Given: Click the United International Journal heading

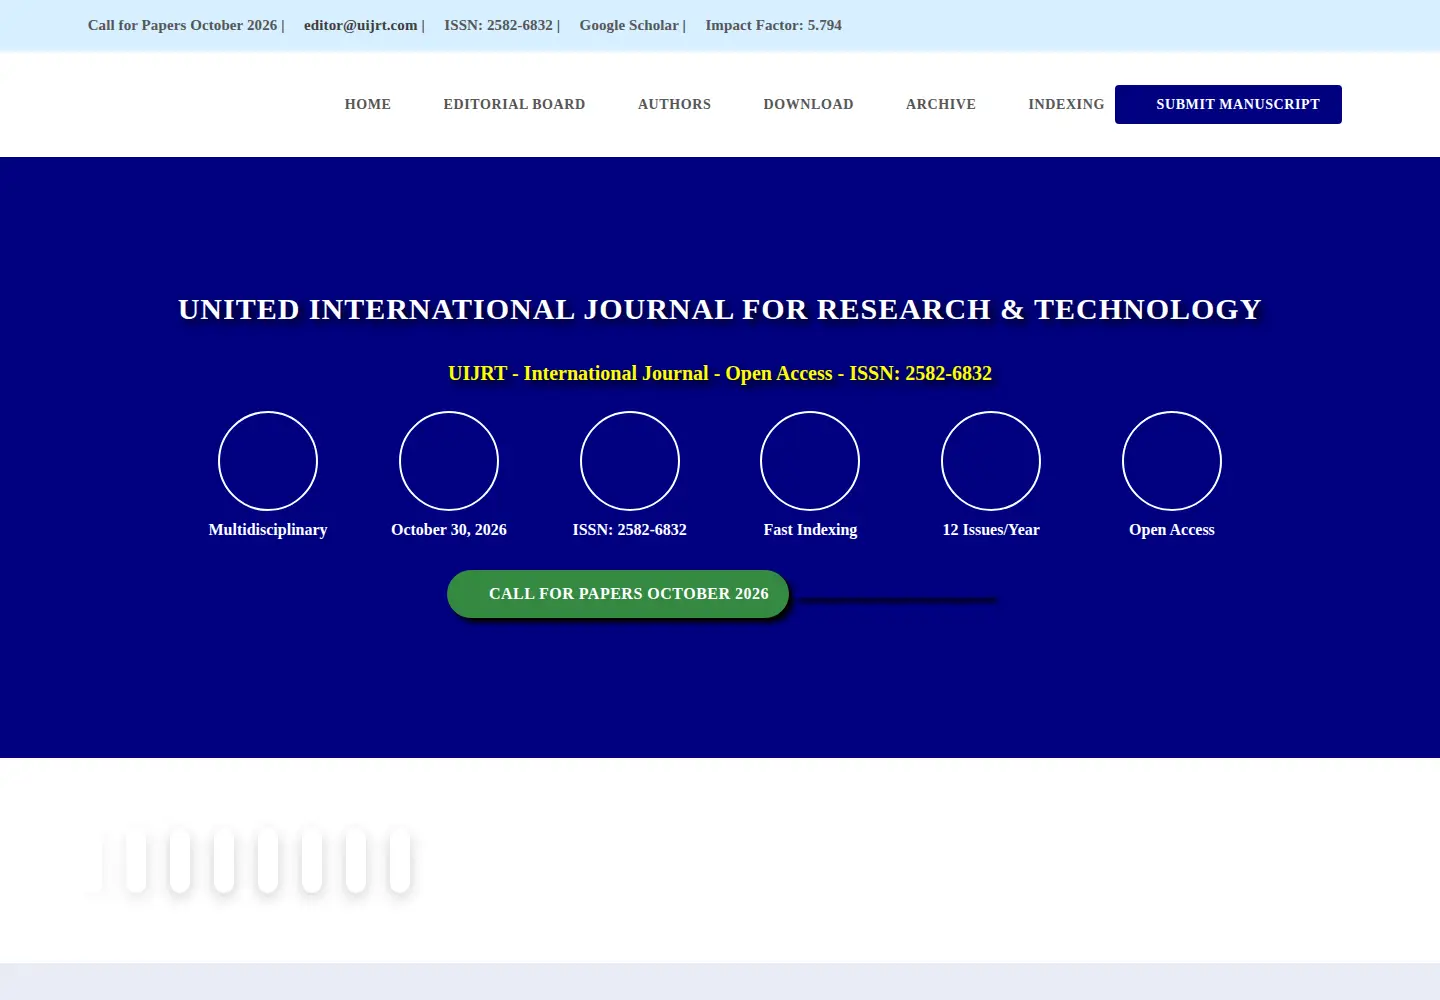Looking at the screenshot, I should tap(720, 309).
